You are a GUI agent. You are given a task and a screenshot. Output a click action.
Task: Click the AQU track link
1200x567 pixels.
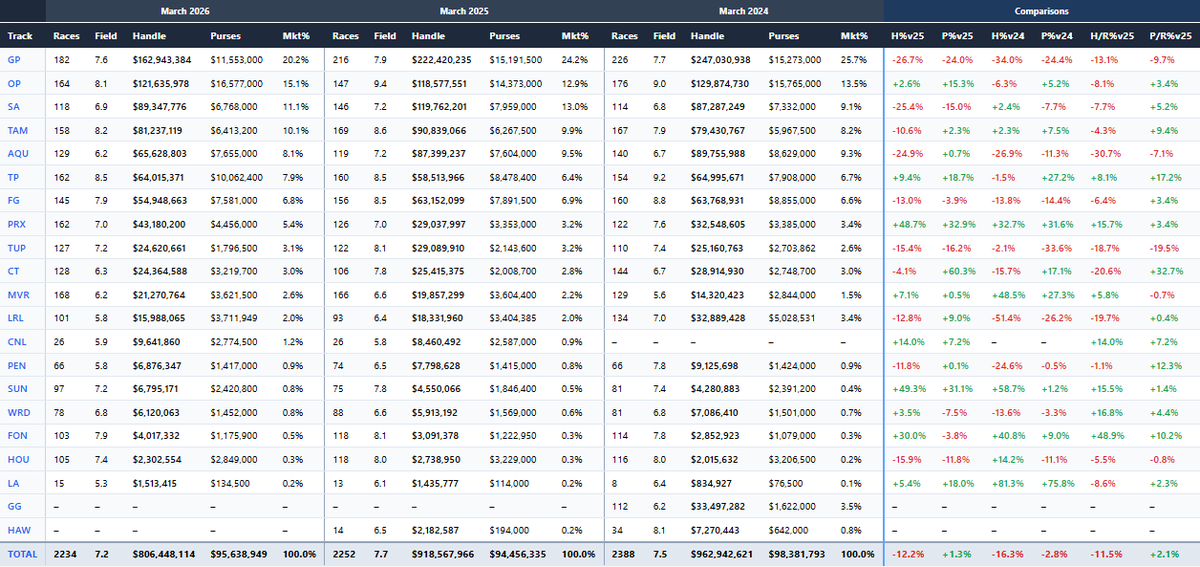[x=18, y=153]
